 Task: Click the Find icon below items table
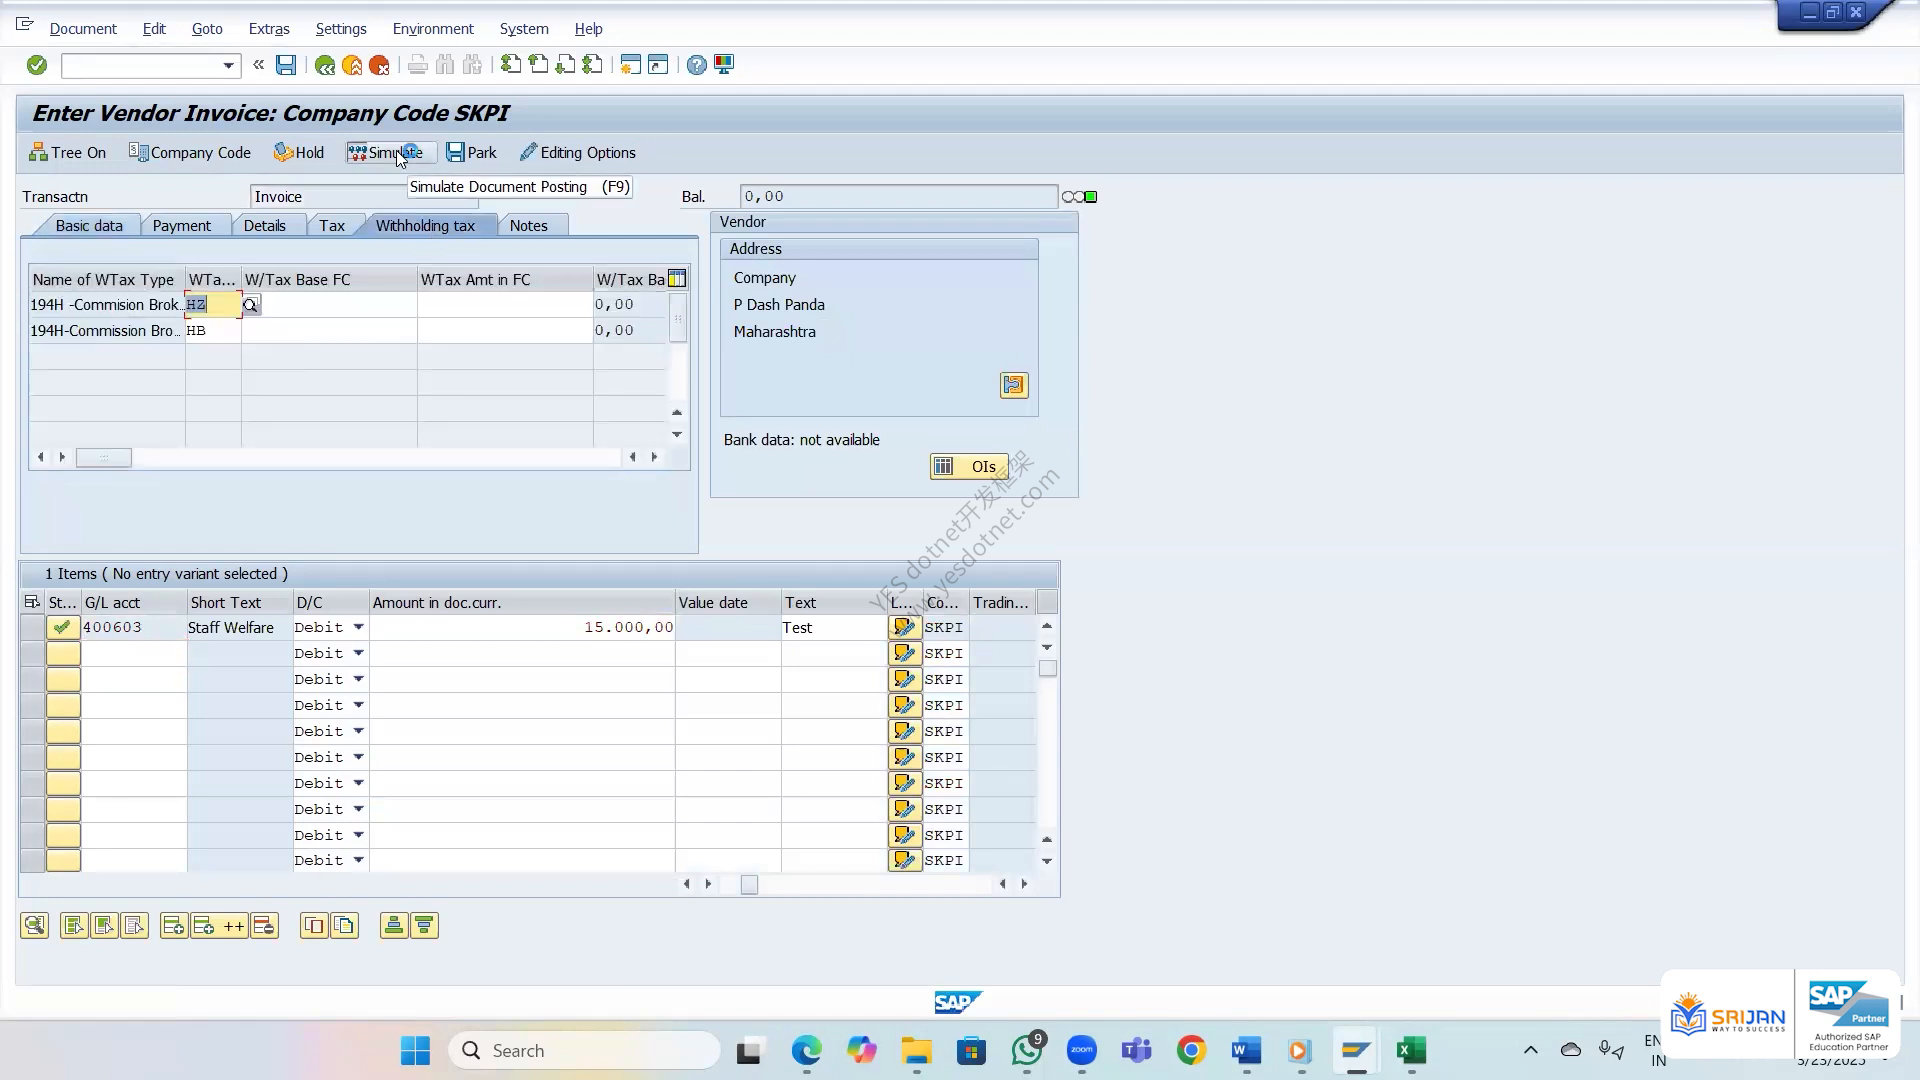pyautogui.click(x=35, y=926)
